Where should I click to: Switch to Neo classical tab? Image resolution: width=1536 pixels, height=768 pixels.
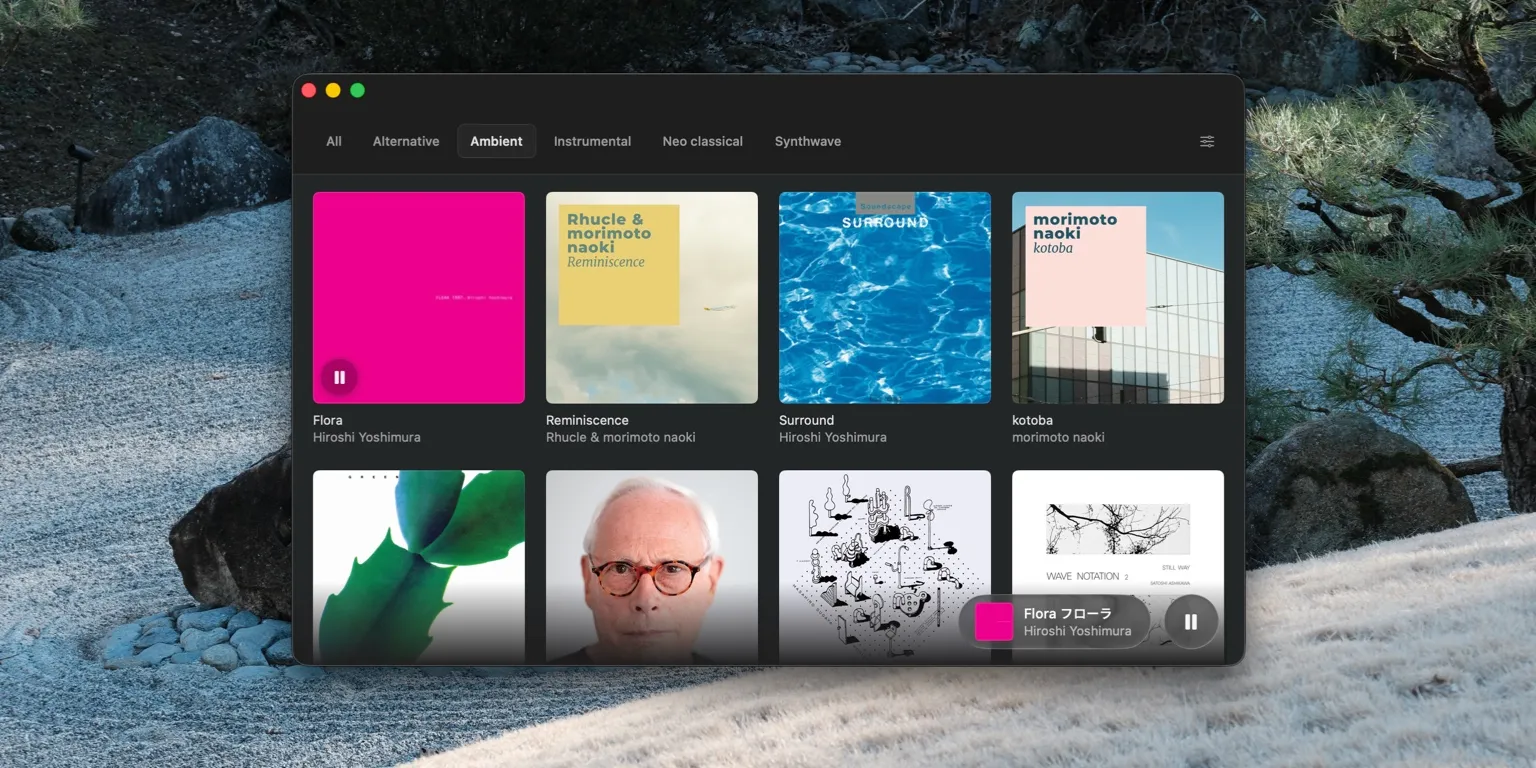[x=703, y=141]
